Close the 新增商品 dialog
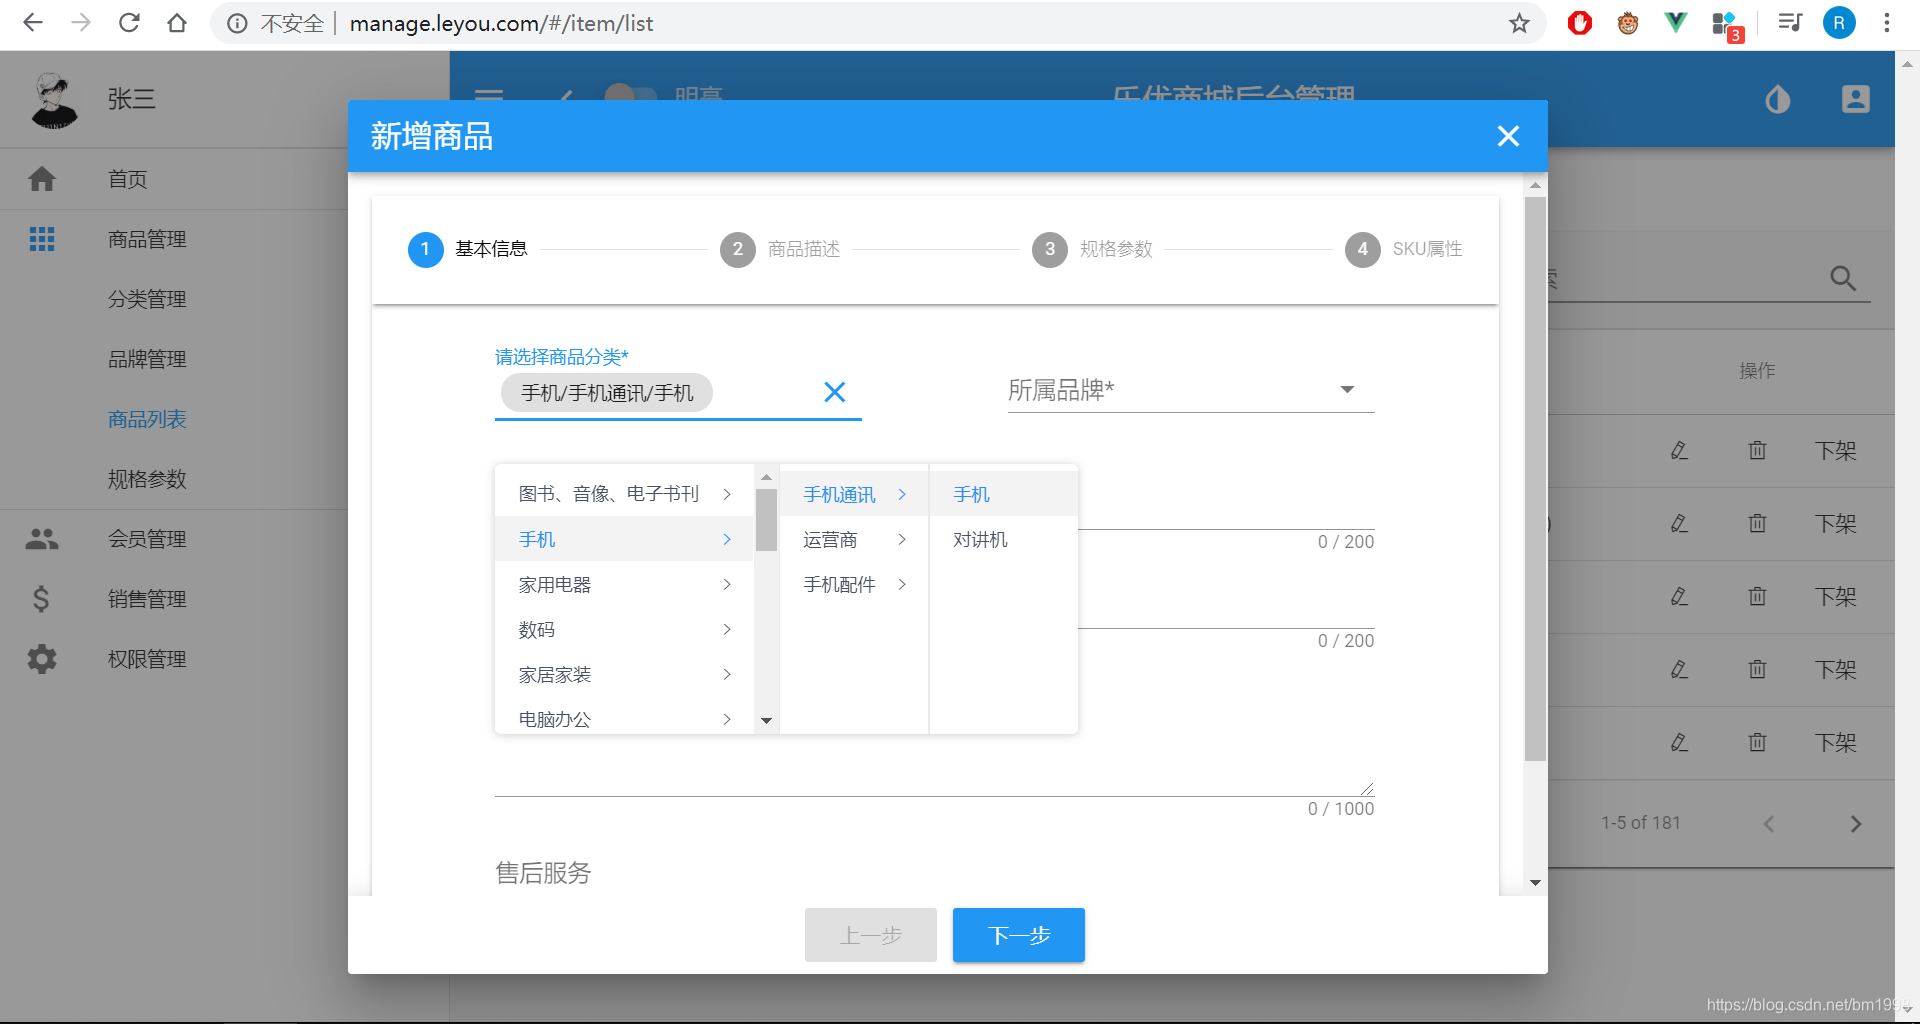This screenshot has height=1024, width=1920. point(1508,136)
